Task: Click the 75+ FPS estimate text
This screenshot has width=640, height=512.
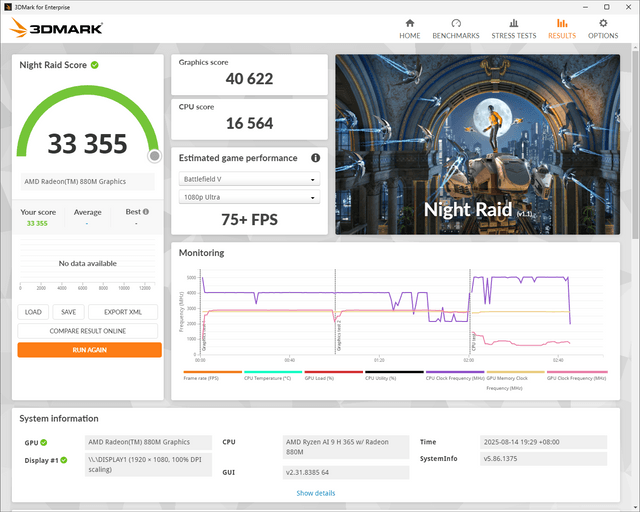Action: (249, 220)
